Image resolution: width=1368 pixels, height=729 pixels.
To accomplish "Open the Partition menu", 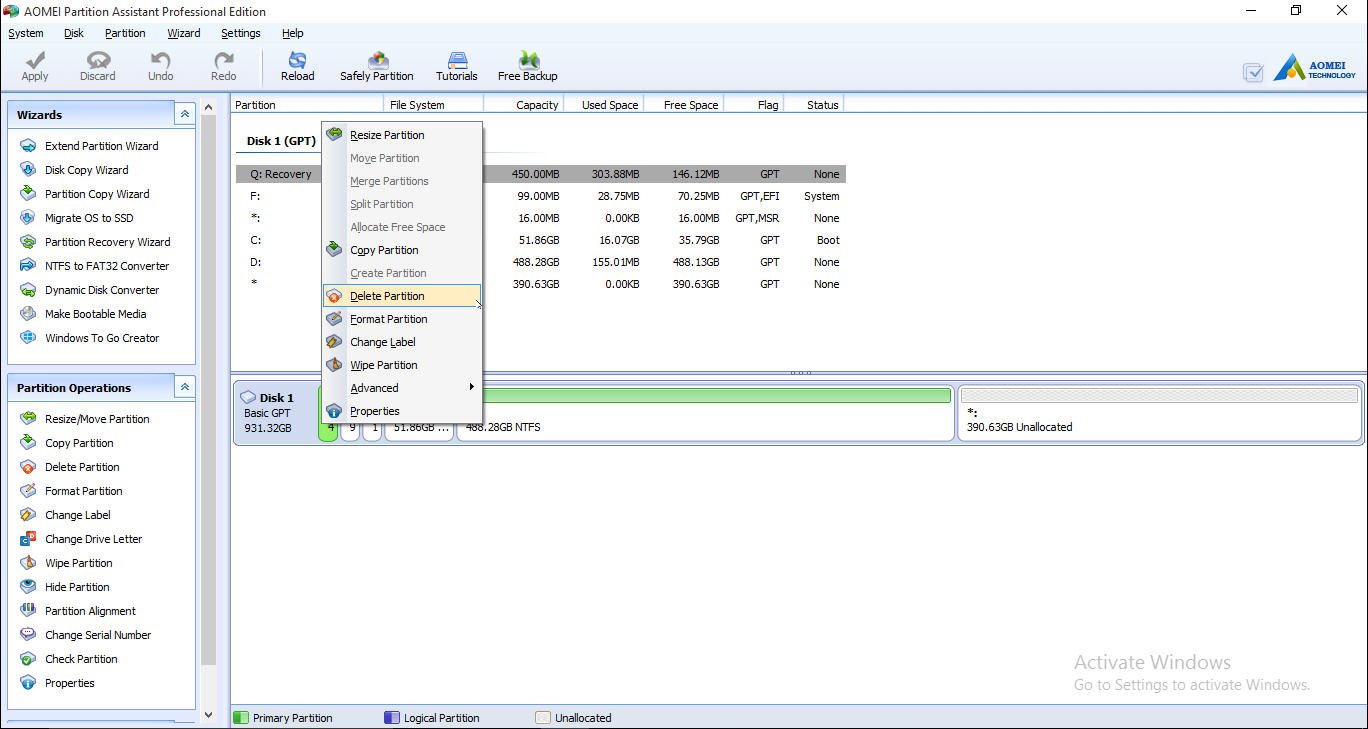I will pos(125,33).
